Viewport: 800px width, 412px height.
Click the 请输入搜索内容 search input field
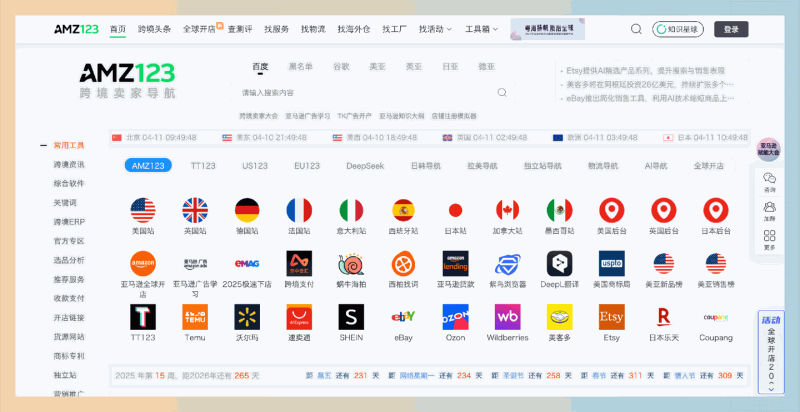pos(372,93)
